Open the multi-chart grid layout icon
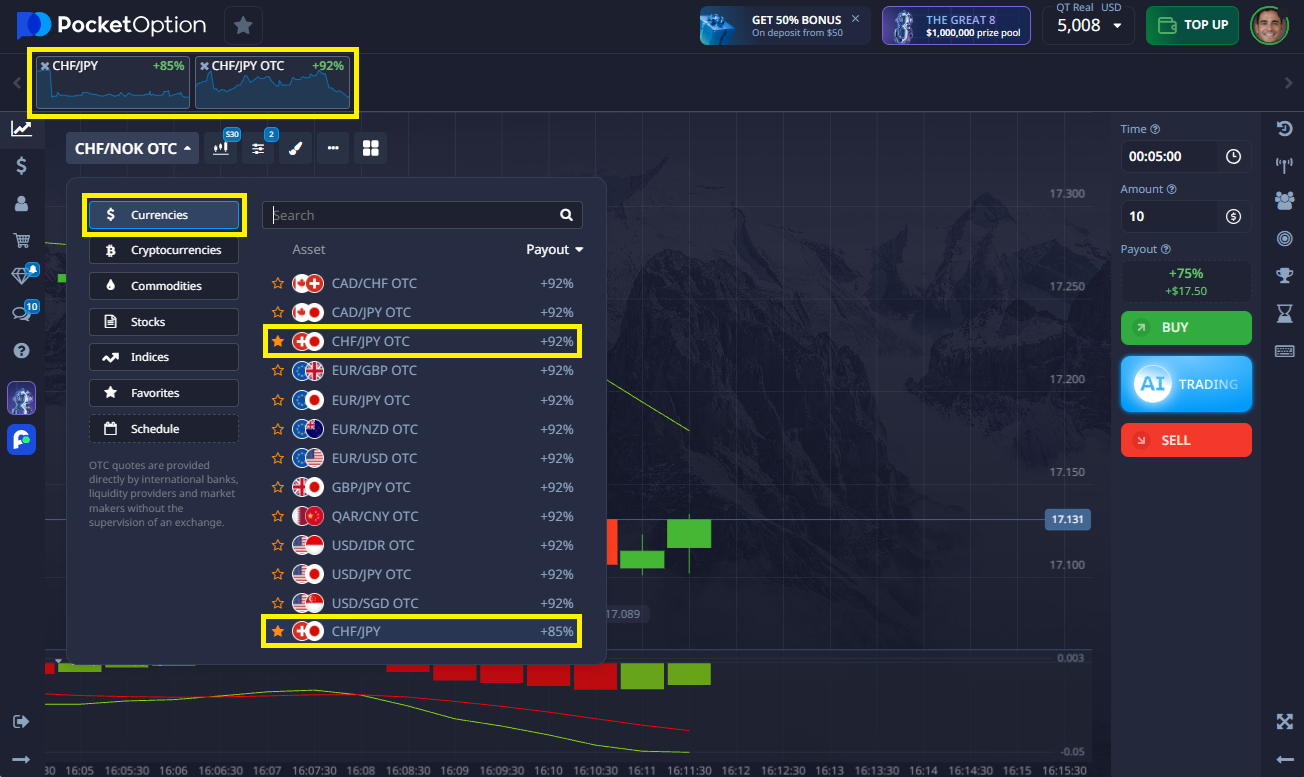The width and height of the screenshot is (1304, 777). click(x=371, y=148)
